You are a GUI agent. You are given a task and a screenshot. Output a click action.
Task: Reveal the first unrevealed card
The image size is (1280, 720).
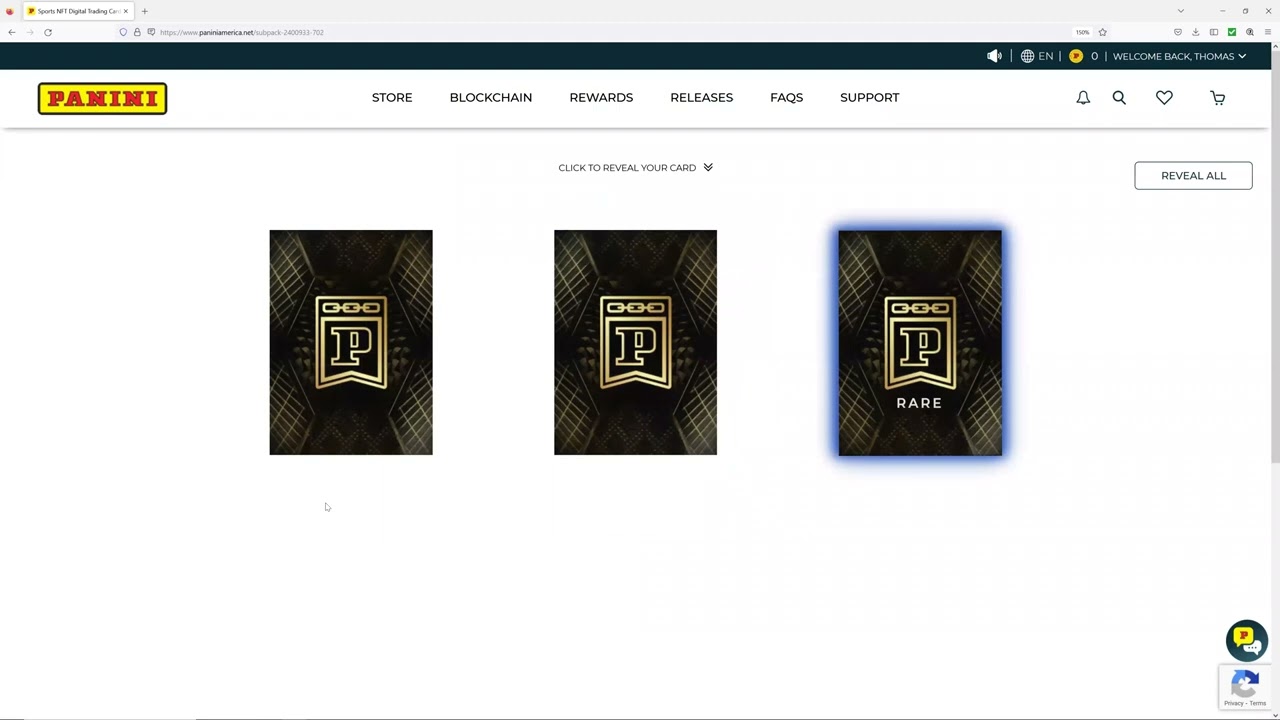[x=351, y=342]
